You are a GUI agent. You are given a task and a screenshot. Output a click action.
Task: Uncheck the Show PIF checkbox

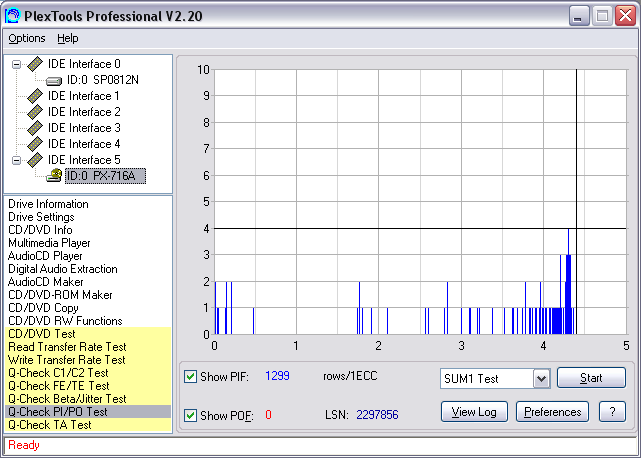click(x=190, y=376)
